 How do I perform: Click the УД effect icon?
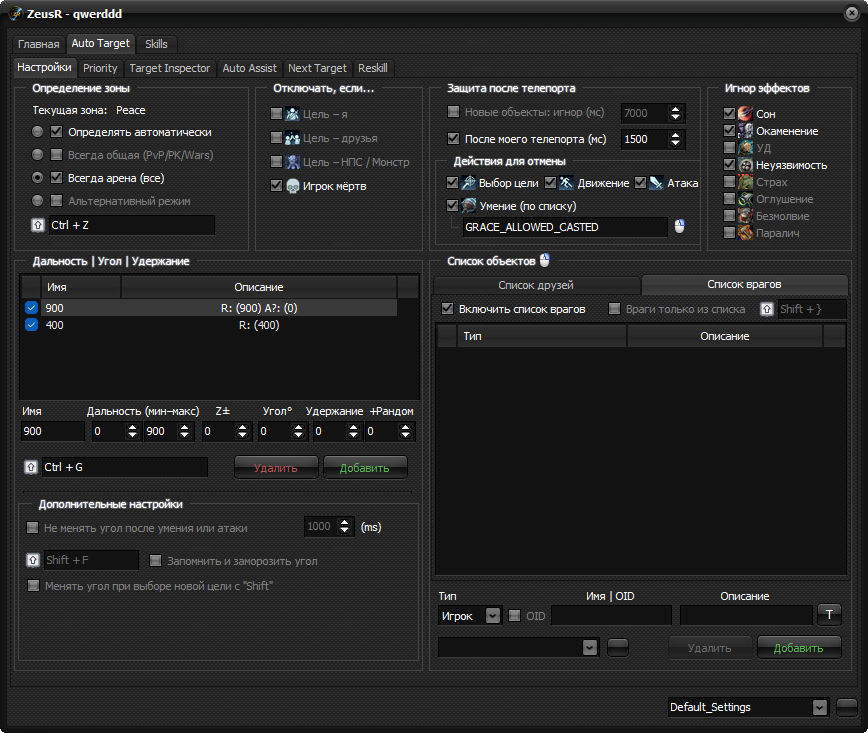pos(745,148)
